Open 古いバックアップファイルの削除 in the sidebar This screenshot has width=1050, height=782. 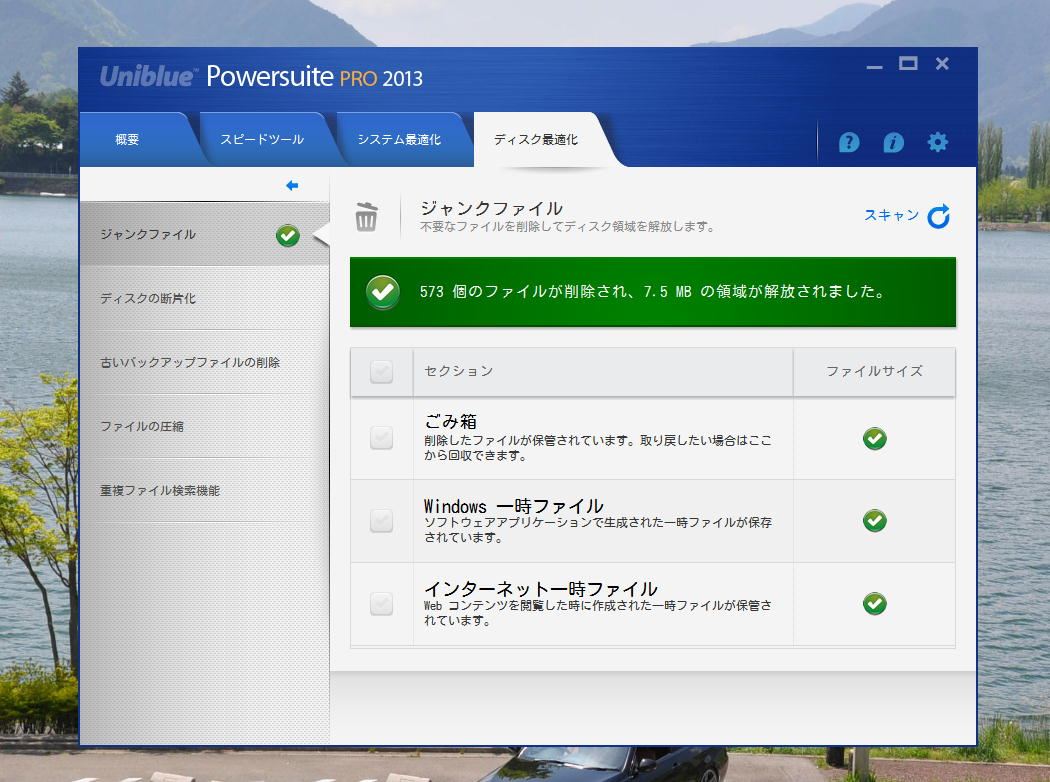204,362
